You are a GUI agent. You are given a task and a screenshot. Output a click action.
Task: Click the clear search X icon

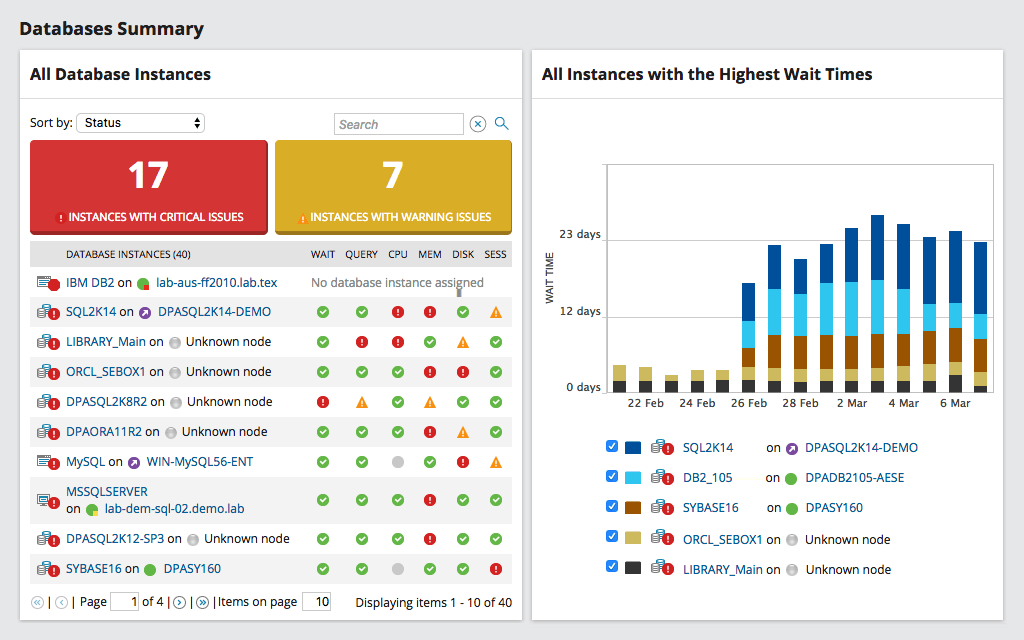477,123
